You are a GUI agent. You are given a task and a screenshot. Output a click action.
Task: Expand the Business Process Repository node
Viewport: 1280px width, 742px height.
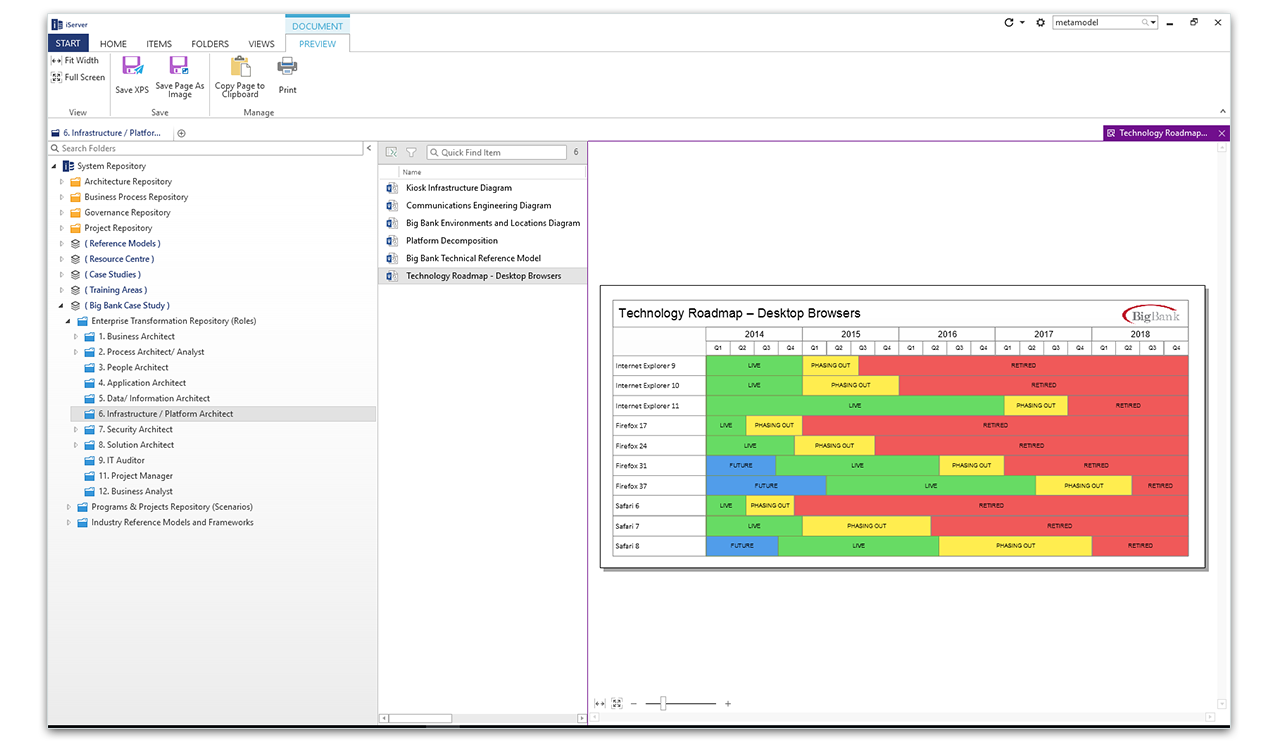[62, 197]
